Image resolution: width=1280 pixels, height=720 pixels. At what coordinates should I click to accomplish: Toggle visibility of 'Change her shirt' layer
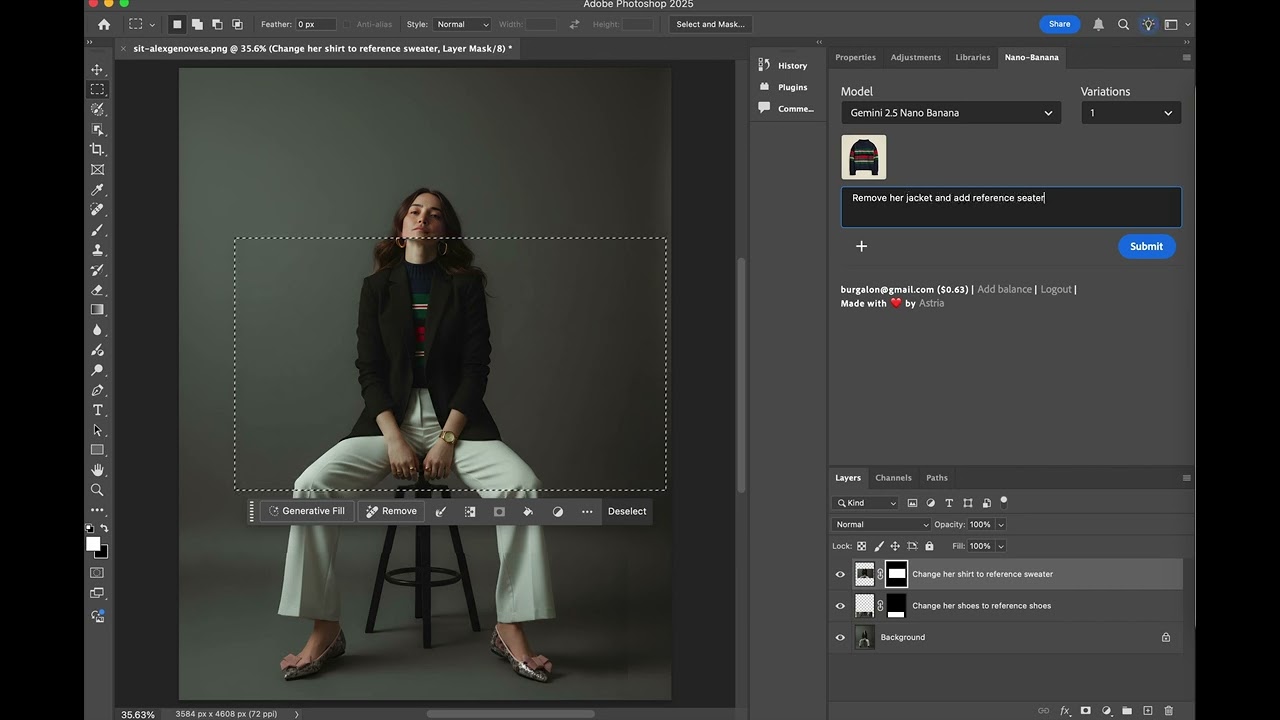[x=840, y=574]
